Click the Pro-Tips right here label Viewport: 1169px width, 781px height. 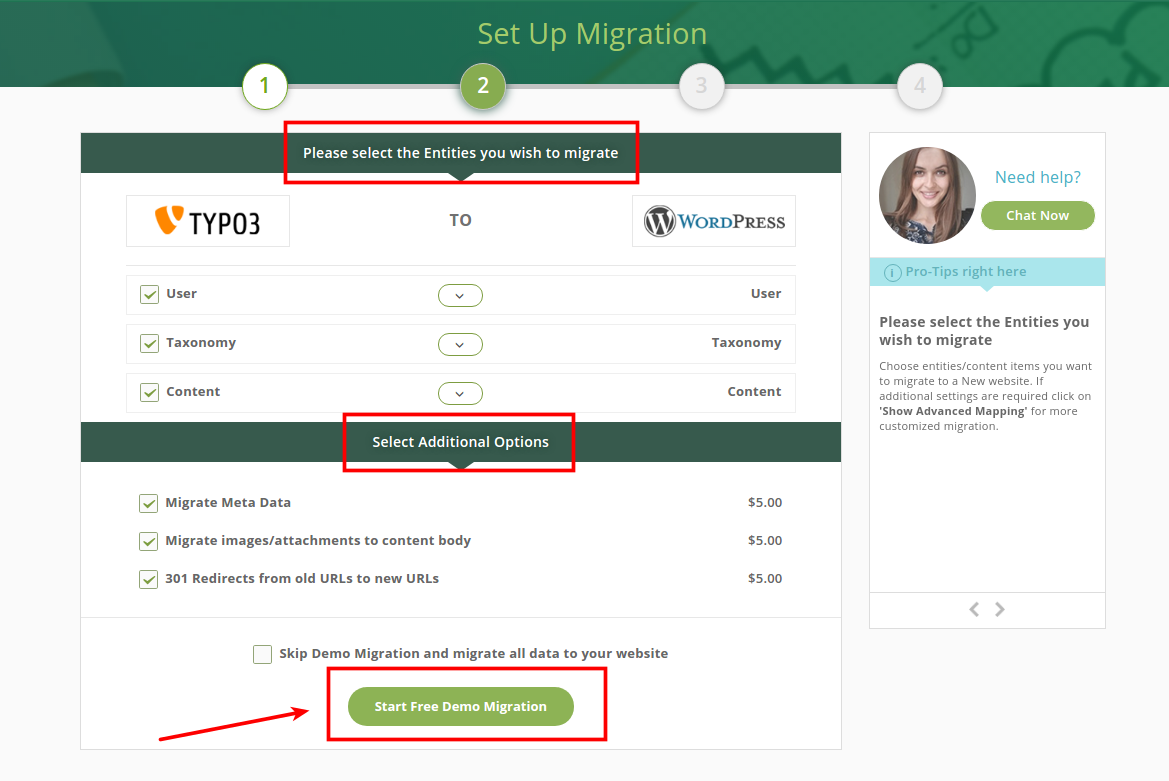click(x=966, y=272)
